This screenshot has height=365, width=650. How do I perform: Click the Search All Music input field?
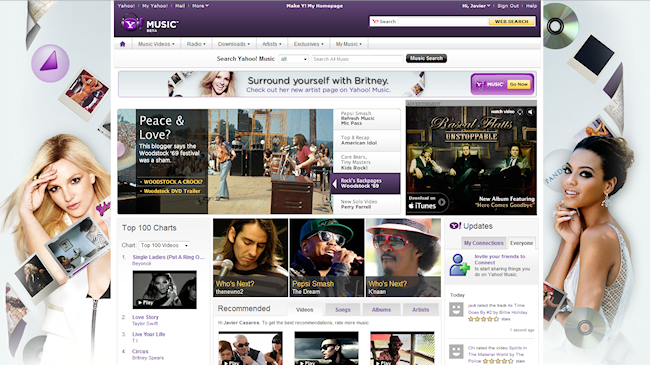(357, 59)
